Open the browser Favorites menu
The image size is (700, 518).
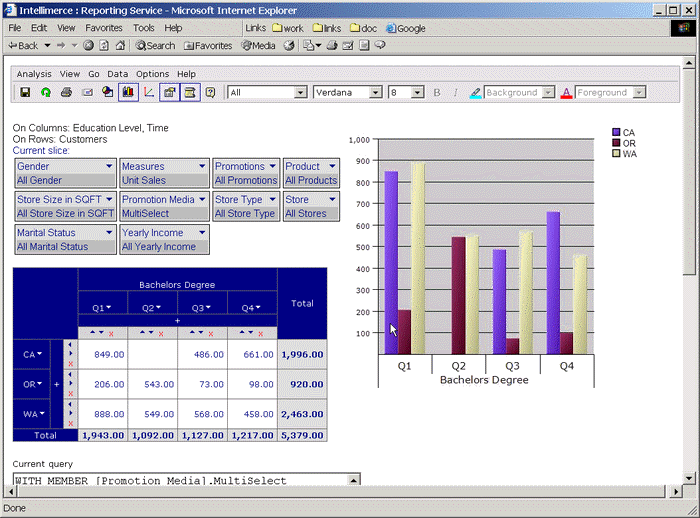tap(104, 28)
